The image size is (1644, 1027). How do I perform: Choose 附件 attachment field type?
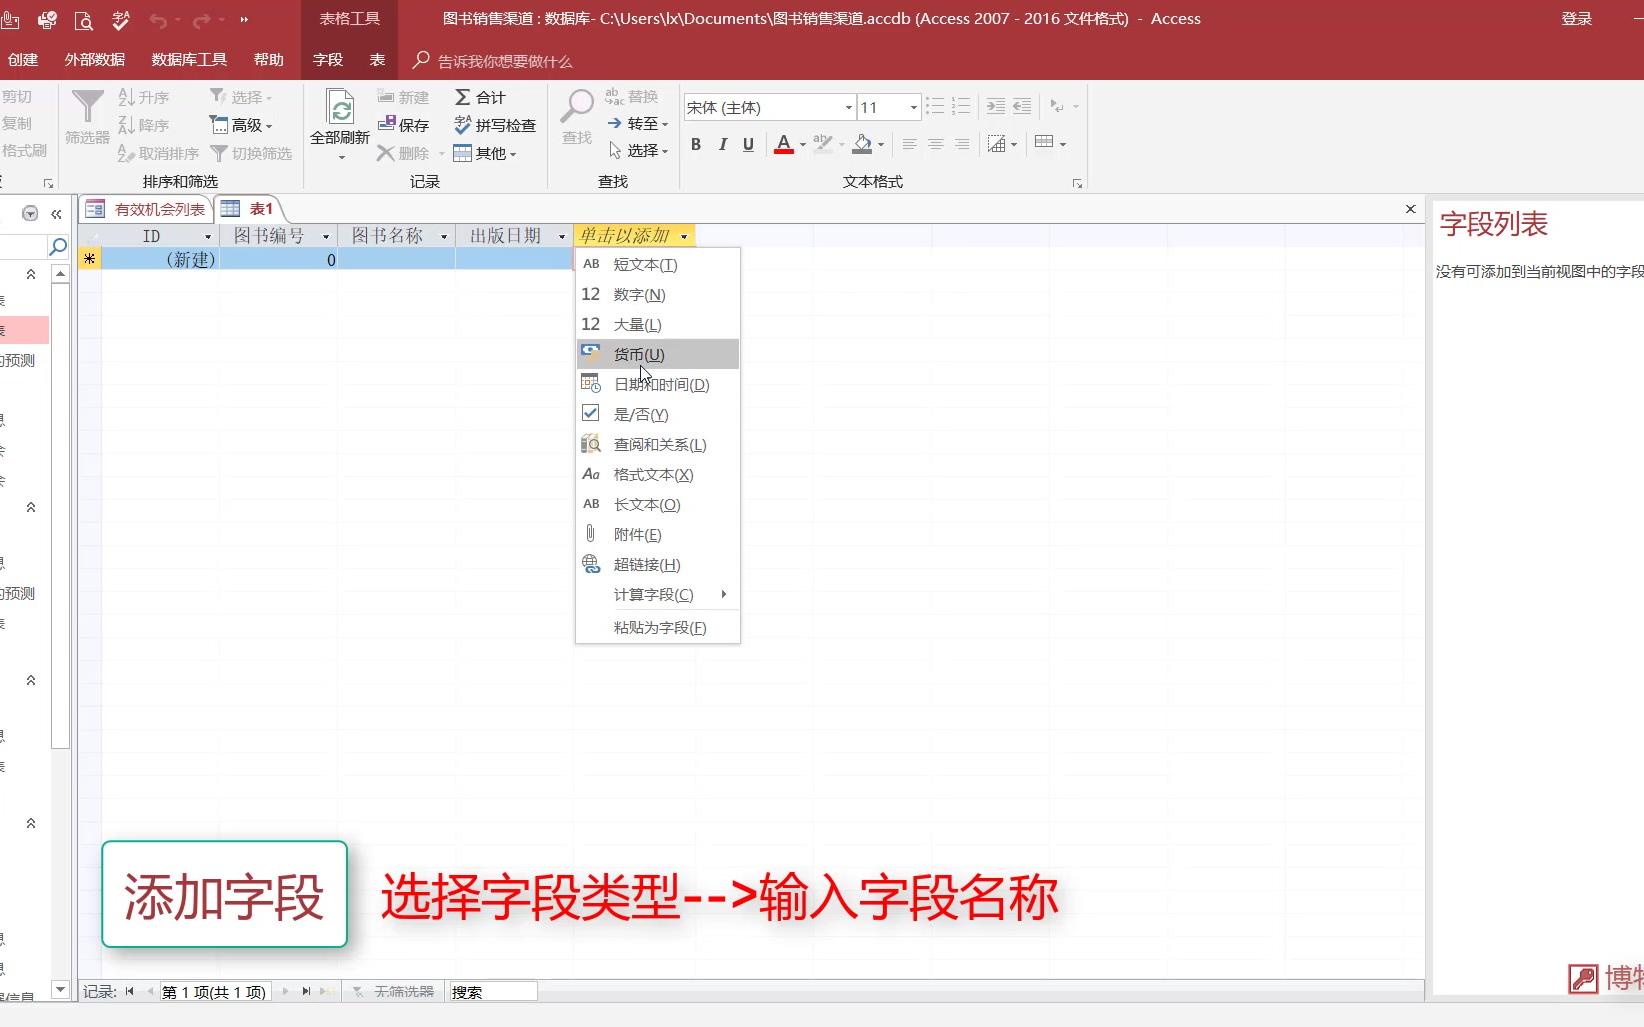[x=658, y=534]
